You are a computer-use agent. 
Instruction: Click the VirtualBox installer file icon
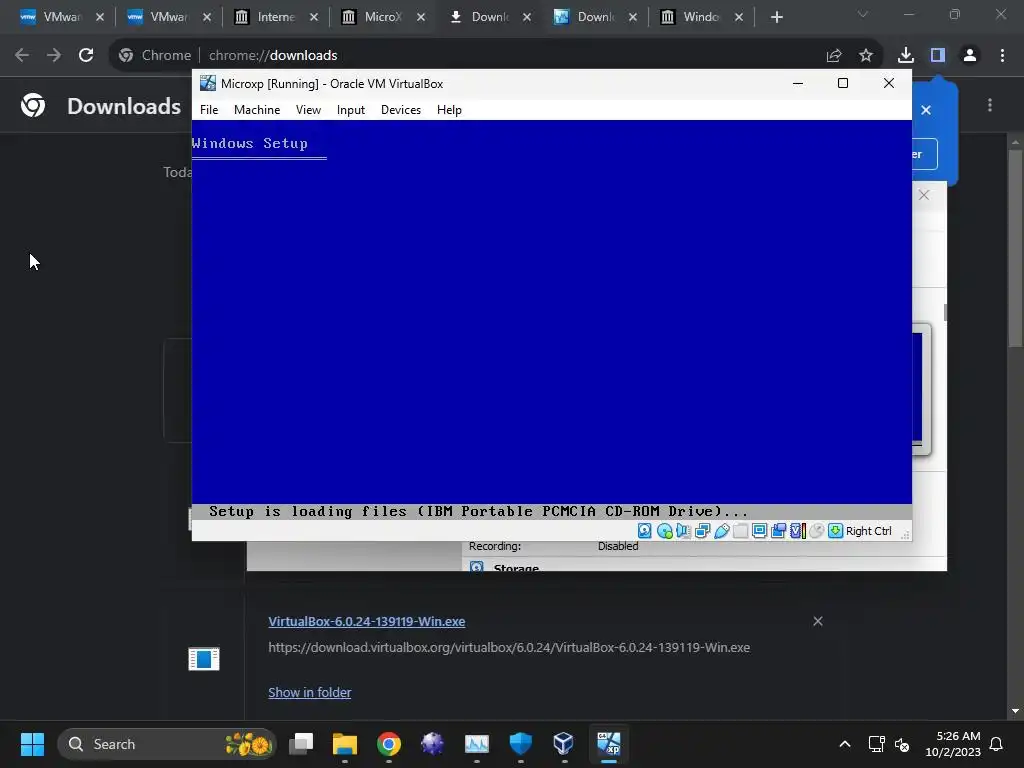tap(204, 659)
